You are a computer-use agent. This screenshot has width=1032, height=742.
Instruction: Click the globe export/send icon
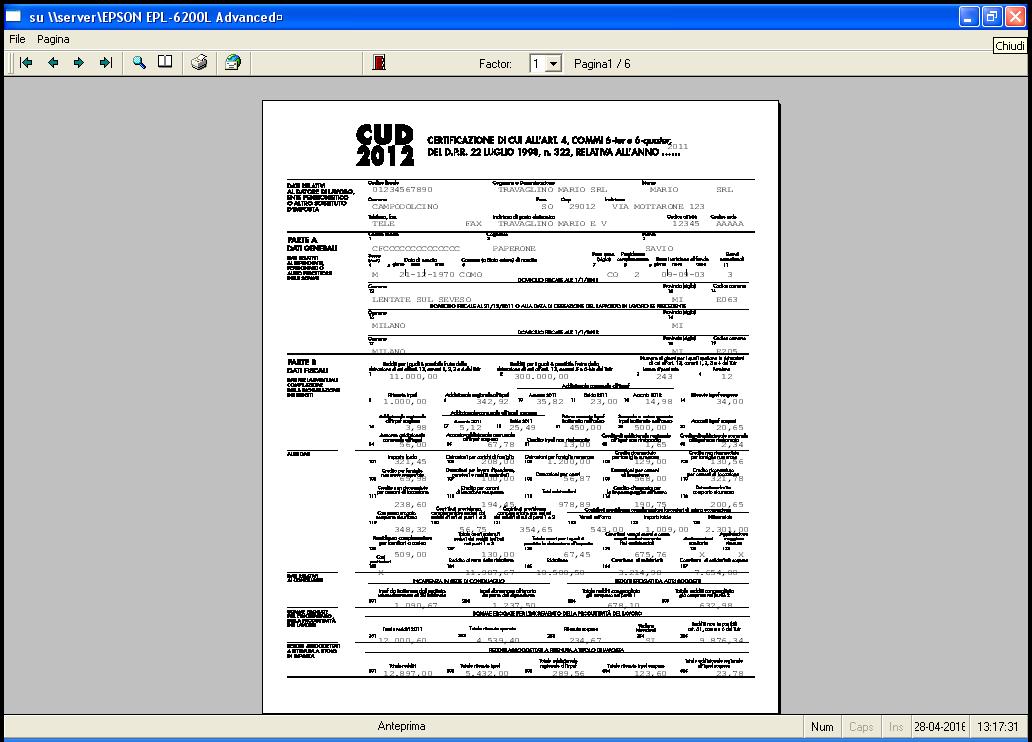[x=233, y=63]
